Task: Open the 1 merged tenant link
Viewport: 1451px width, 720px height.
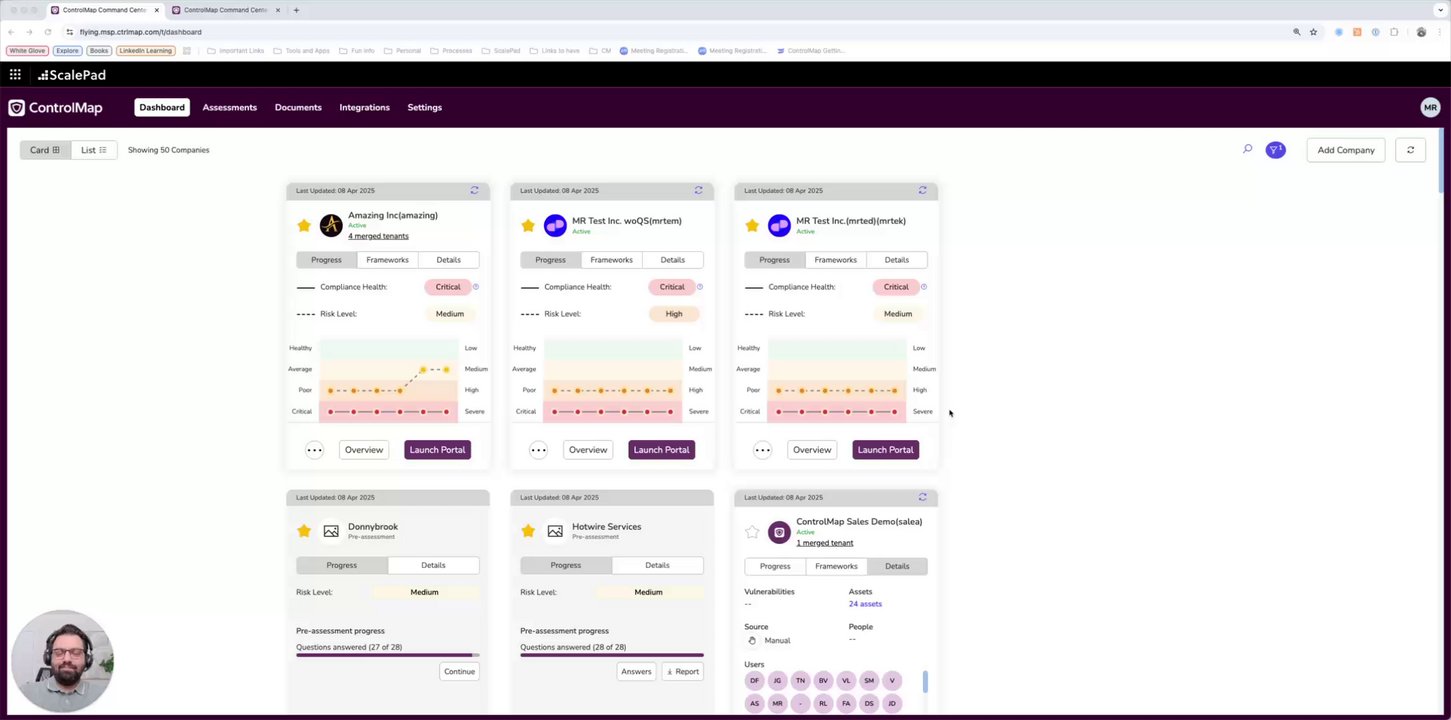Action: [x=825, y=543]
